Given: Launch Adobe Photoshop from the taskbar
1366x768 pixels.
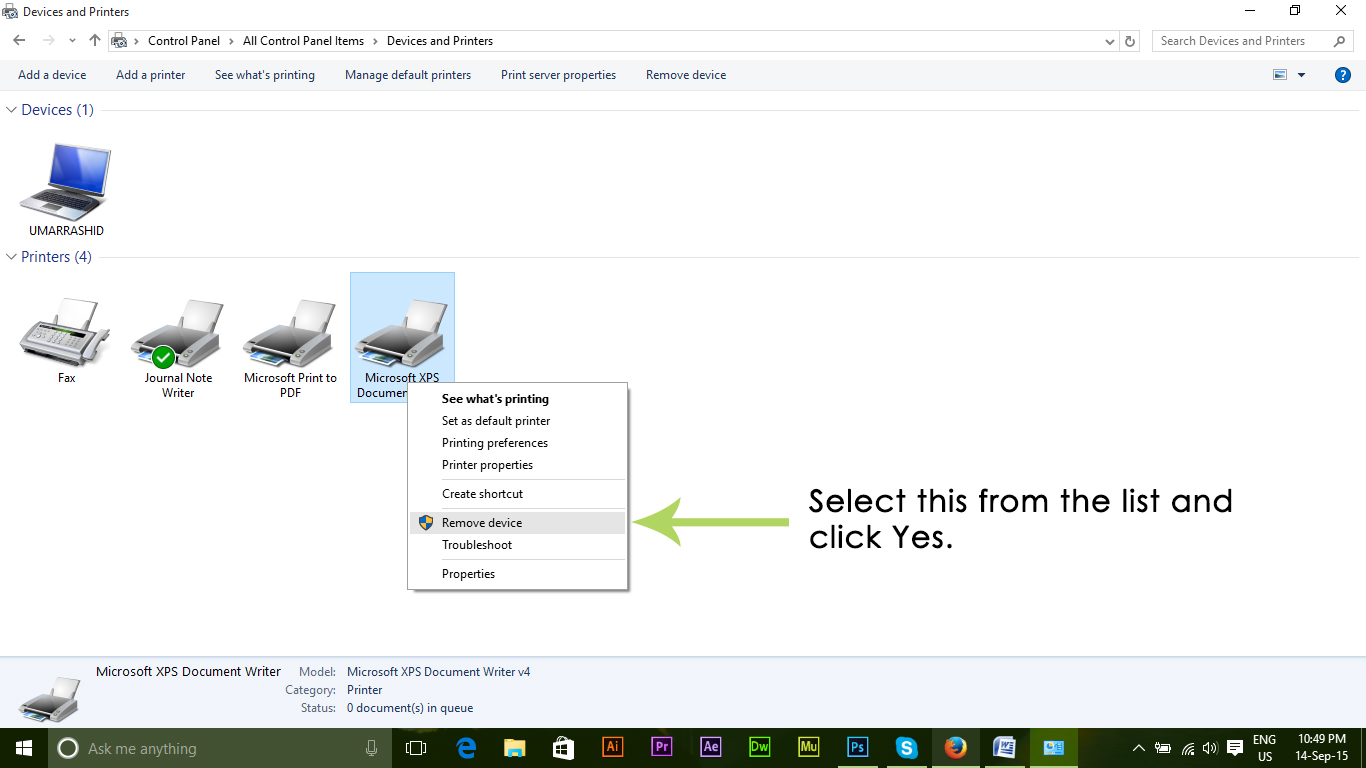Looking at the screenshot, I should coord(858,748).
